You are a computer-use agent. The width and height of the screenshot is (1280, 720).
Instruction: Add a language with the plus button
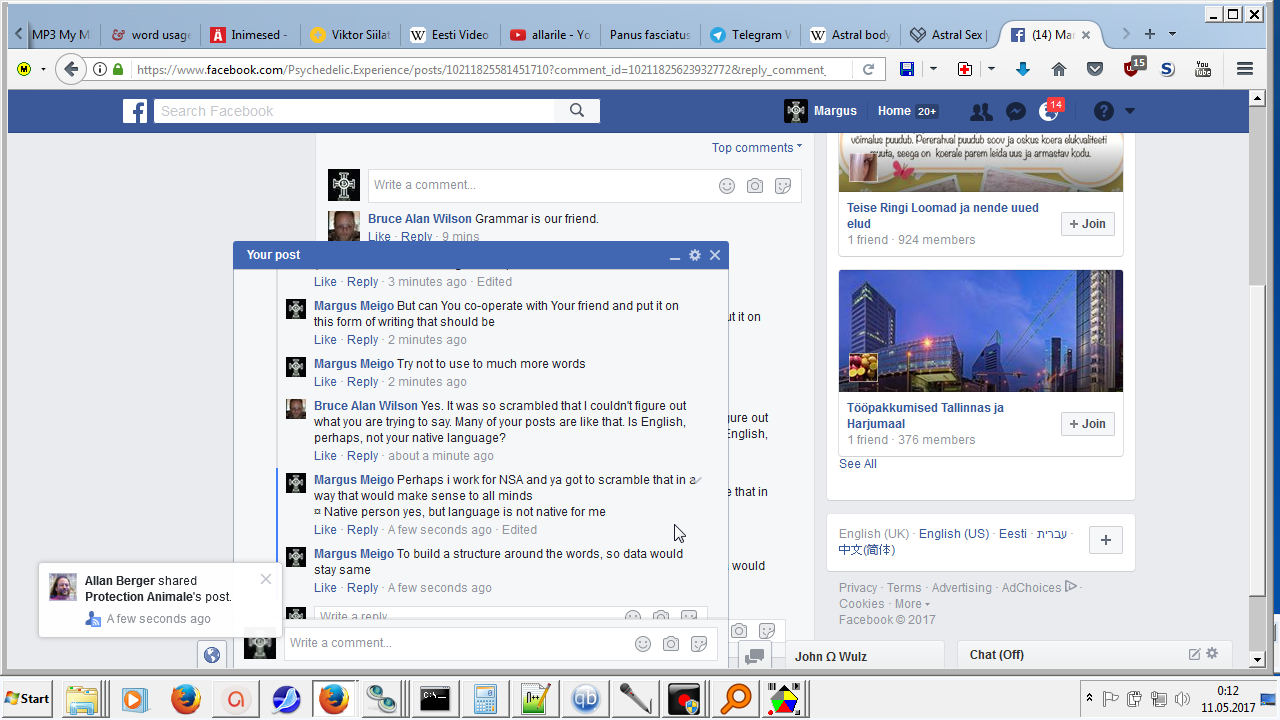(1105, 540)
